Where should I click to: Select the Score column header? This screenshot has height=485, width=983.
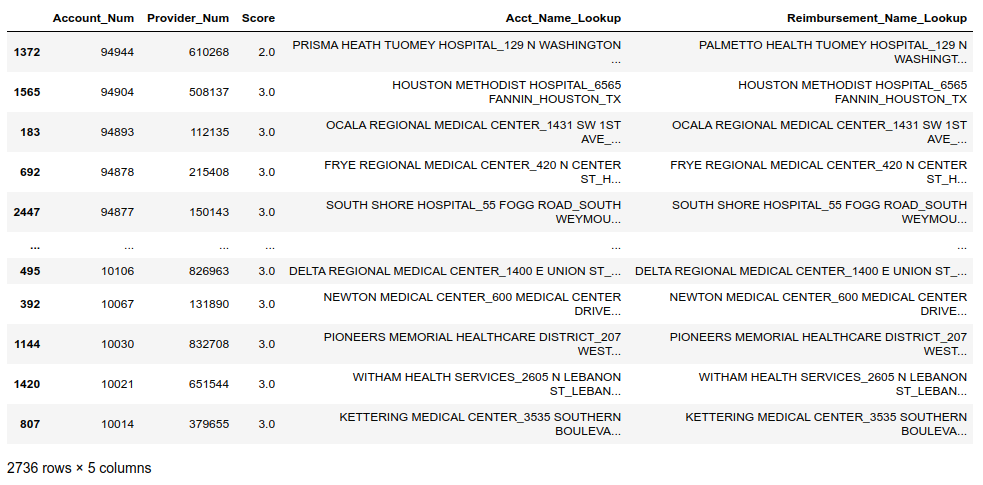point(258,18)
